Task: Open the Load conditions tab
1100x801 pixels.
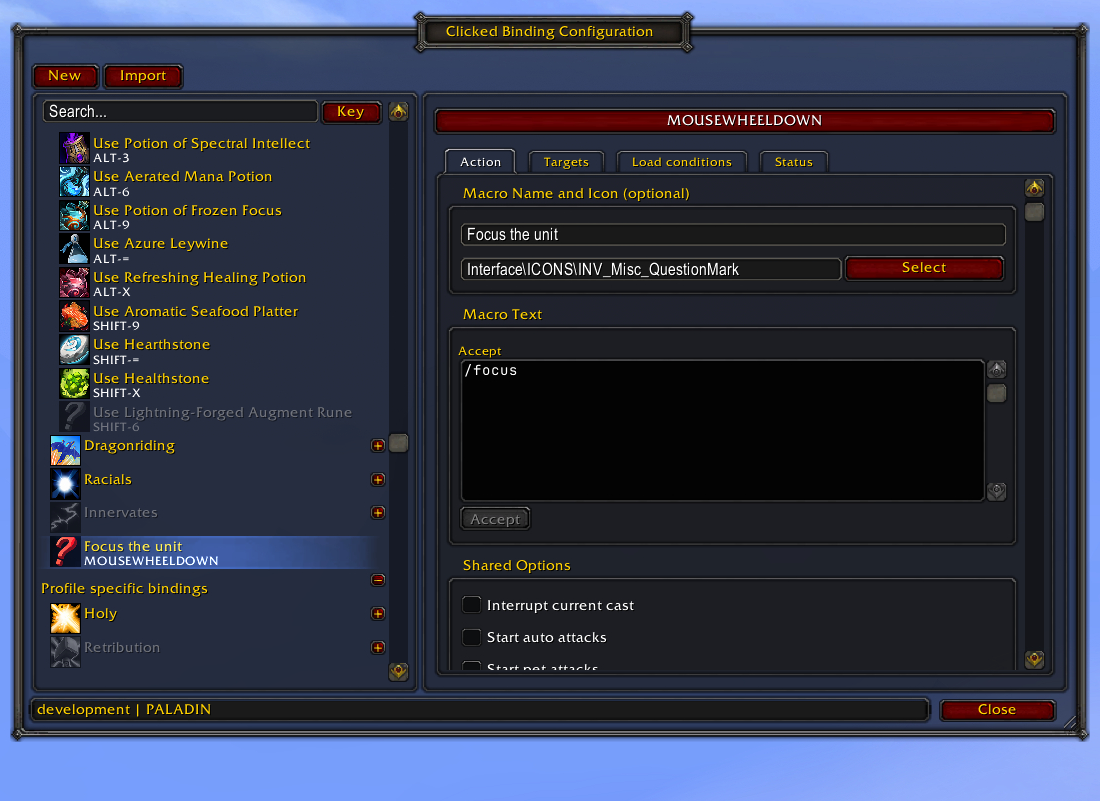Action: tap(681, 162)
